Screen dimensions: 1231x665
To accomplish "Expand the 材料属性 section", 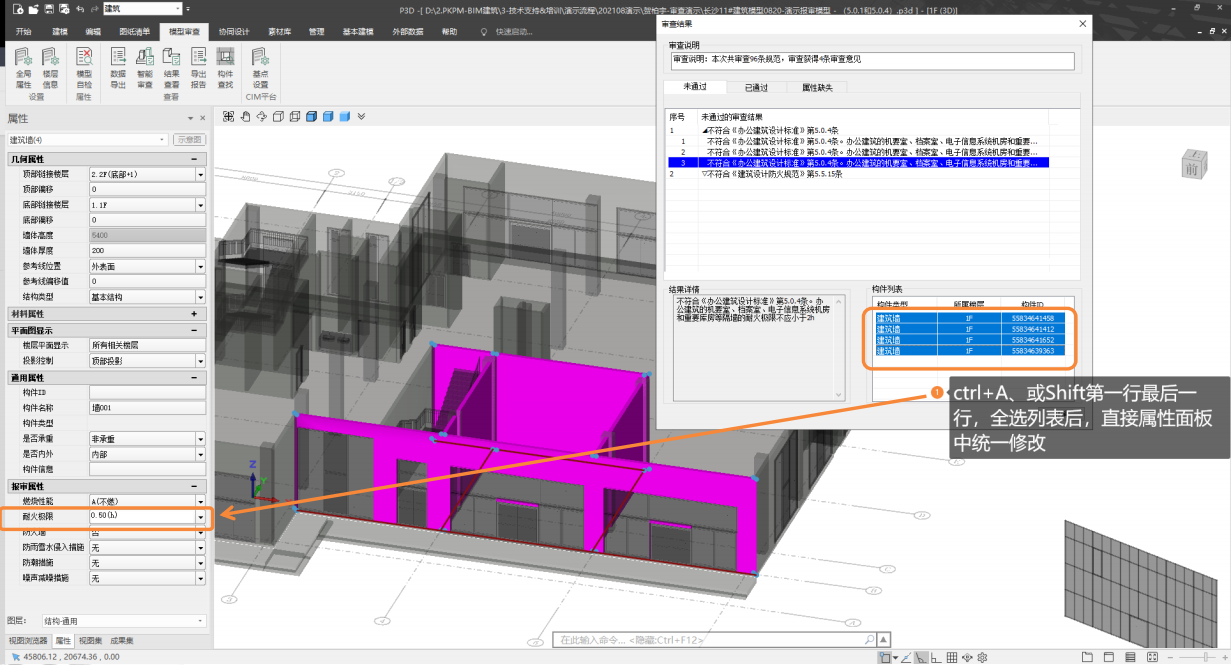I will pos(194,313).
